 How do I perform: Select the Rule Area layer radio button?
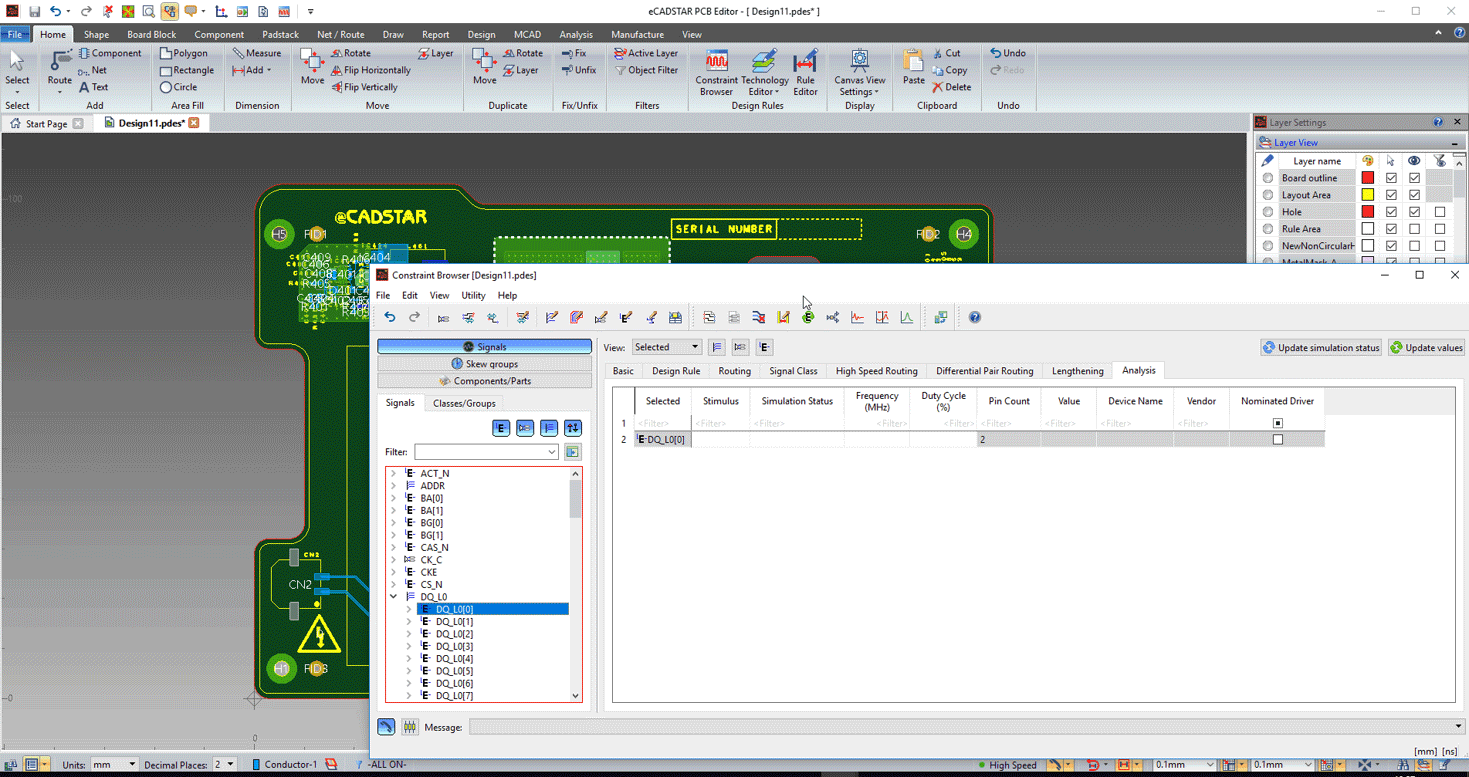pyautogui.click(x=1268, y=229)
